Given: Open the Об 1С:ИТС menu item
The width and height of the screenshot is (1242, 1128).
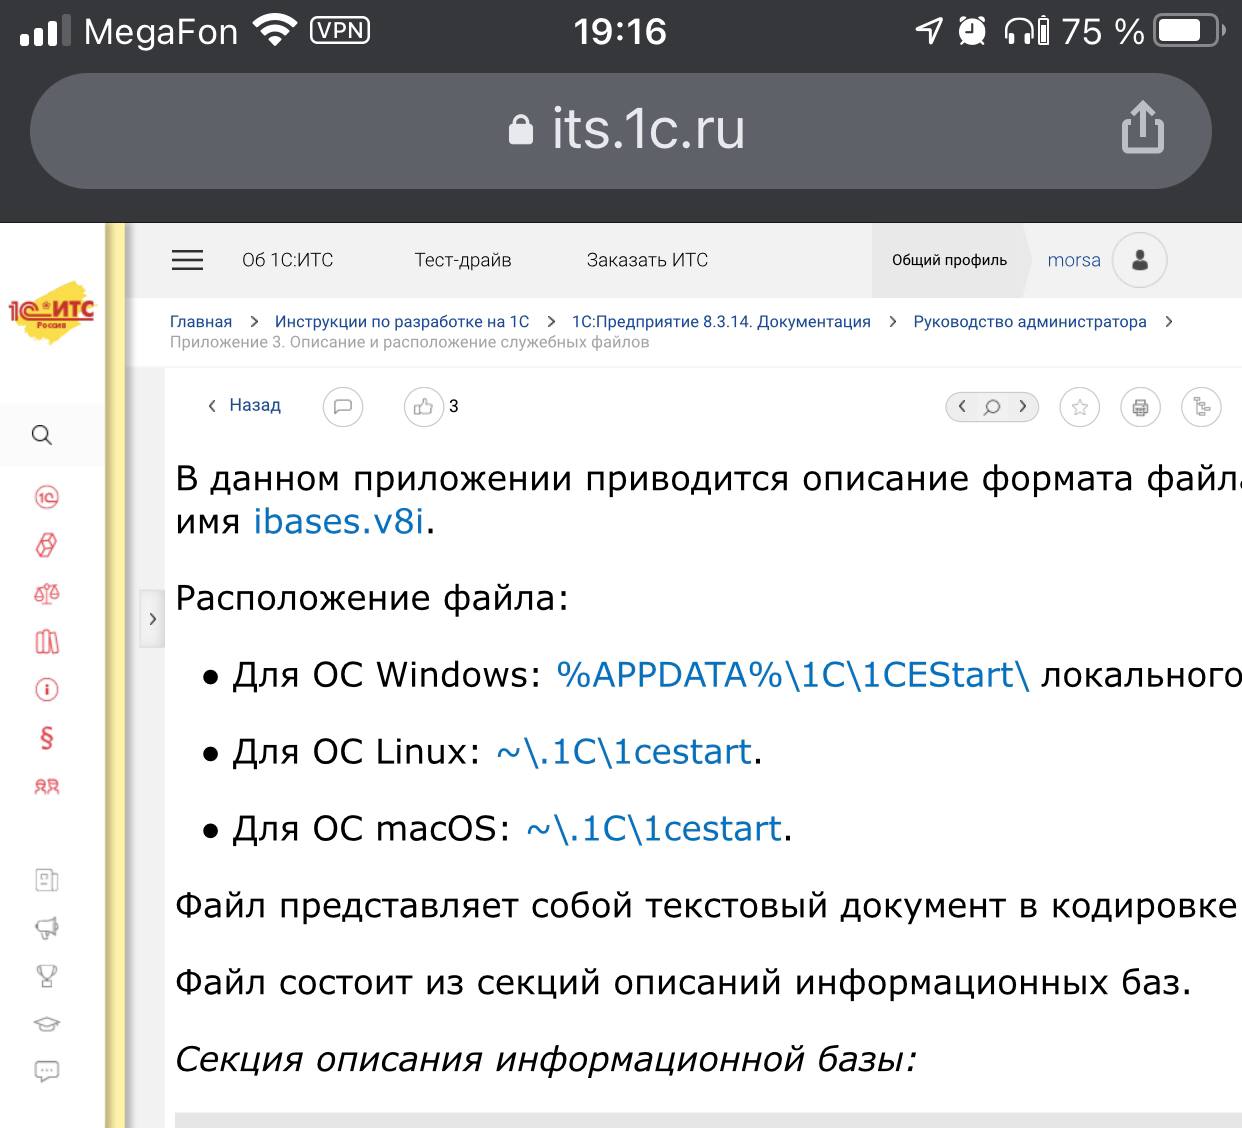Looking at the screenshot, I should tap(287, 260).
